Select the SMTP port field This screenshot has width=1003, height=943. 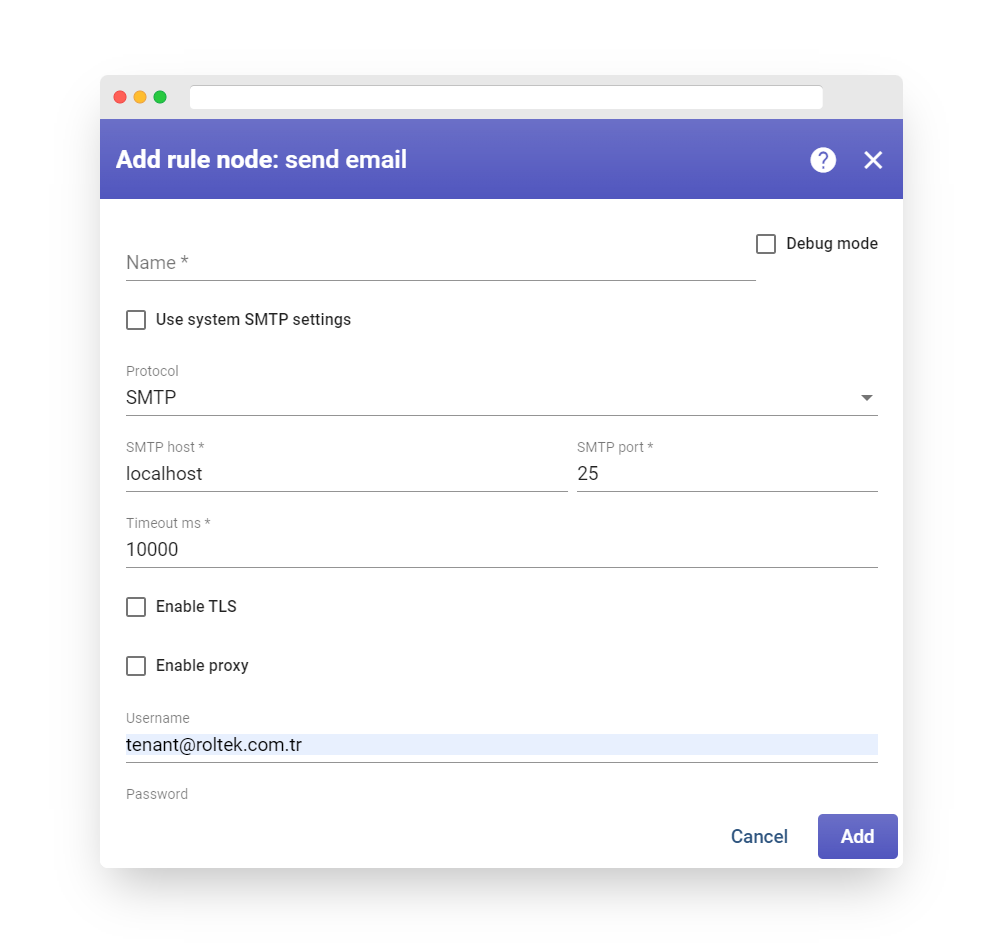[x=727, y=474]
